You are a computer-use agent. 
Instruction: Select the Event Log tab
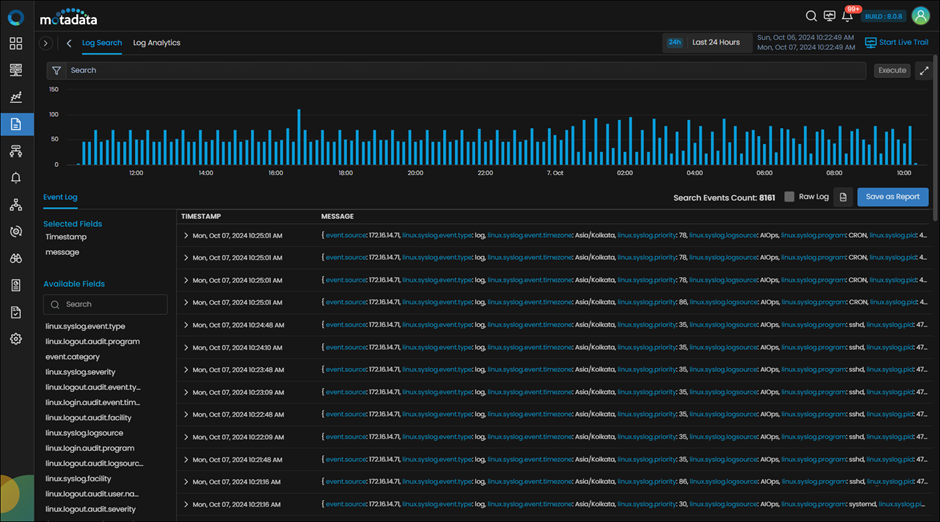tap(60, 197)
